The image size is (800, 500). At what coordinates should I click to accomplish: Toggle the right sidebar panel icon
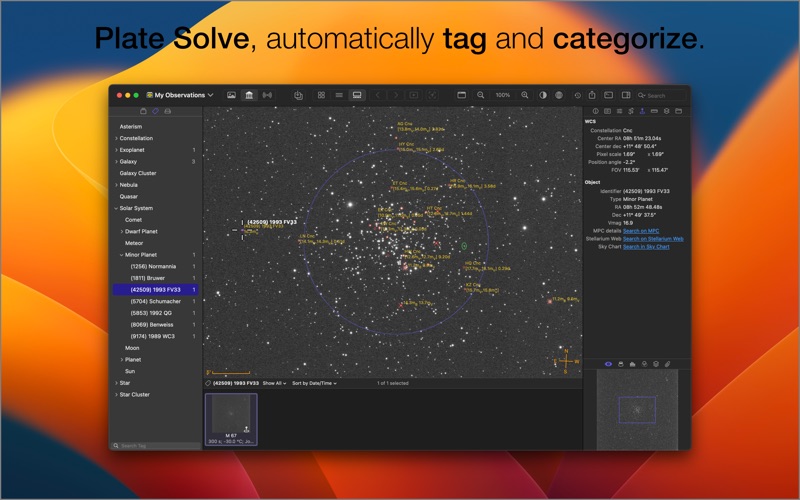point(626,95)
